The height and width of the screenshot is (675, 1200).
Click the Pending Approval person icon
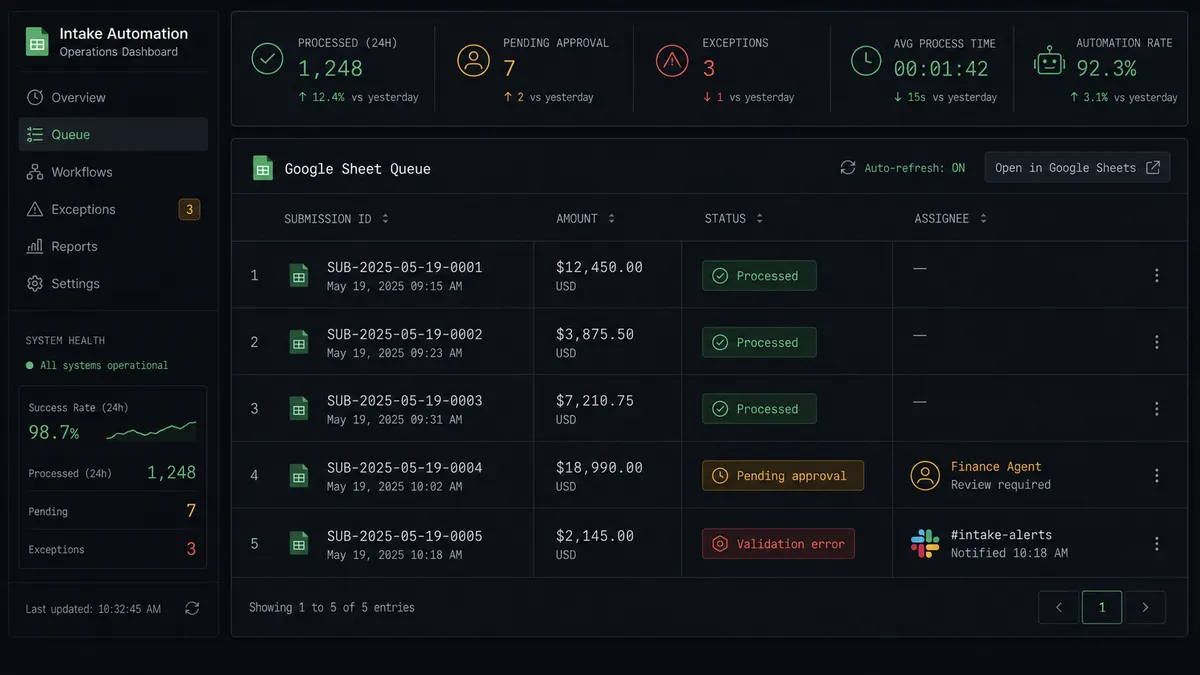tap(473, 60)
